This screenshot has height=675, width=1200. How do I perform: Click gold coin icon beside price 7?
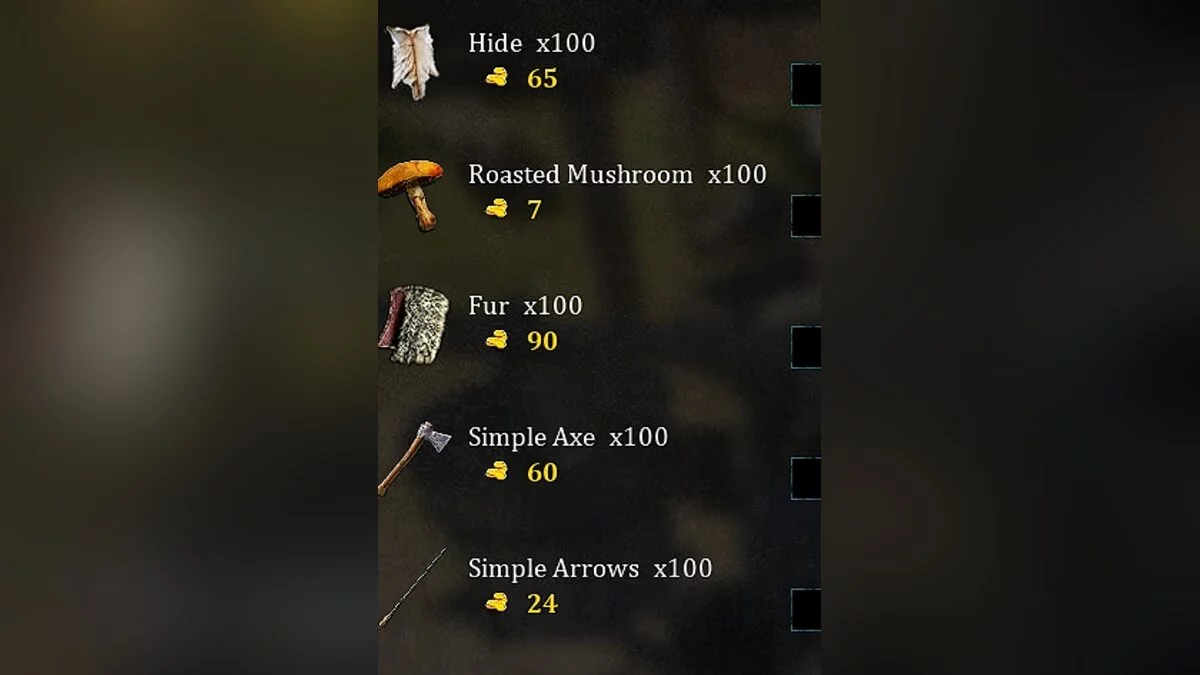point(497,209)
